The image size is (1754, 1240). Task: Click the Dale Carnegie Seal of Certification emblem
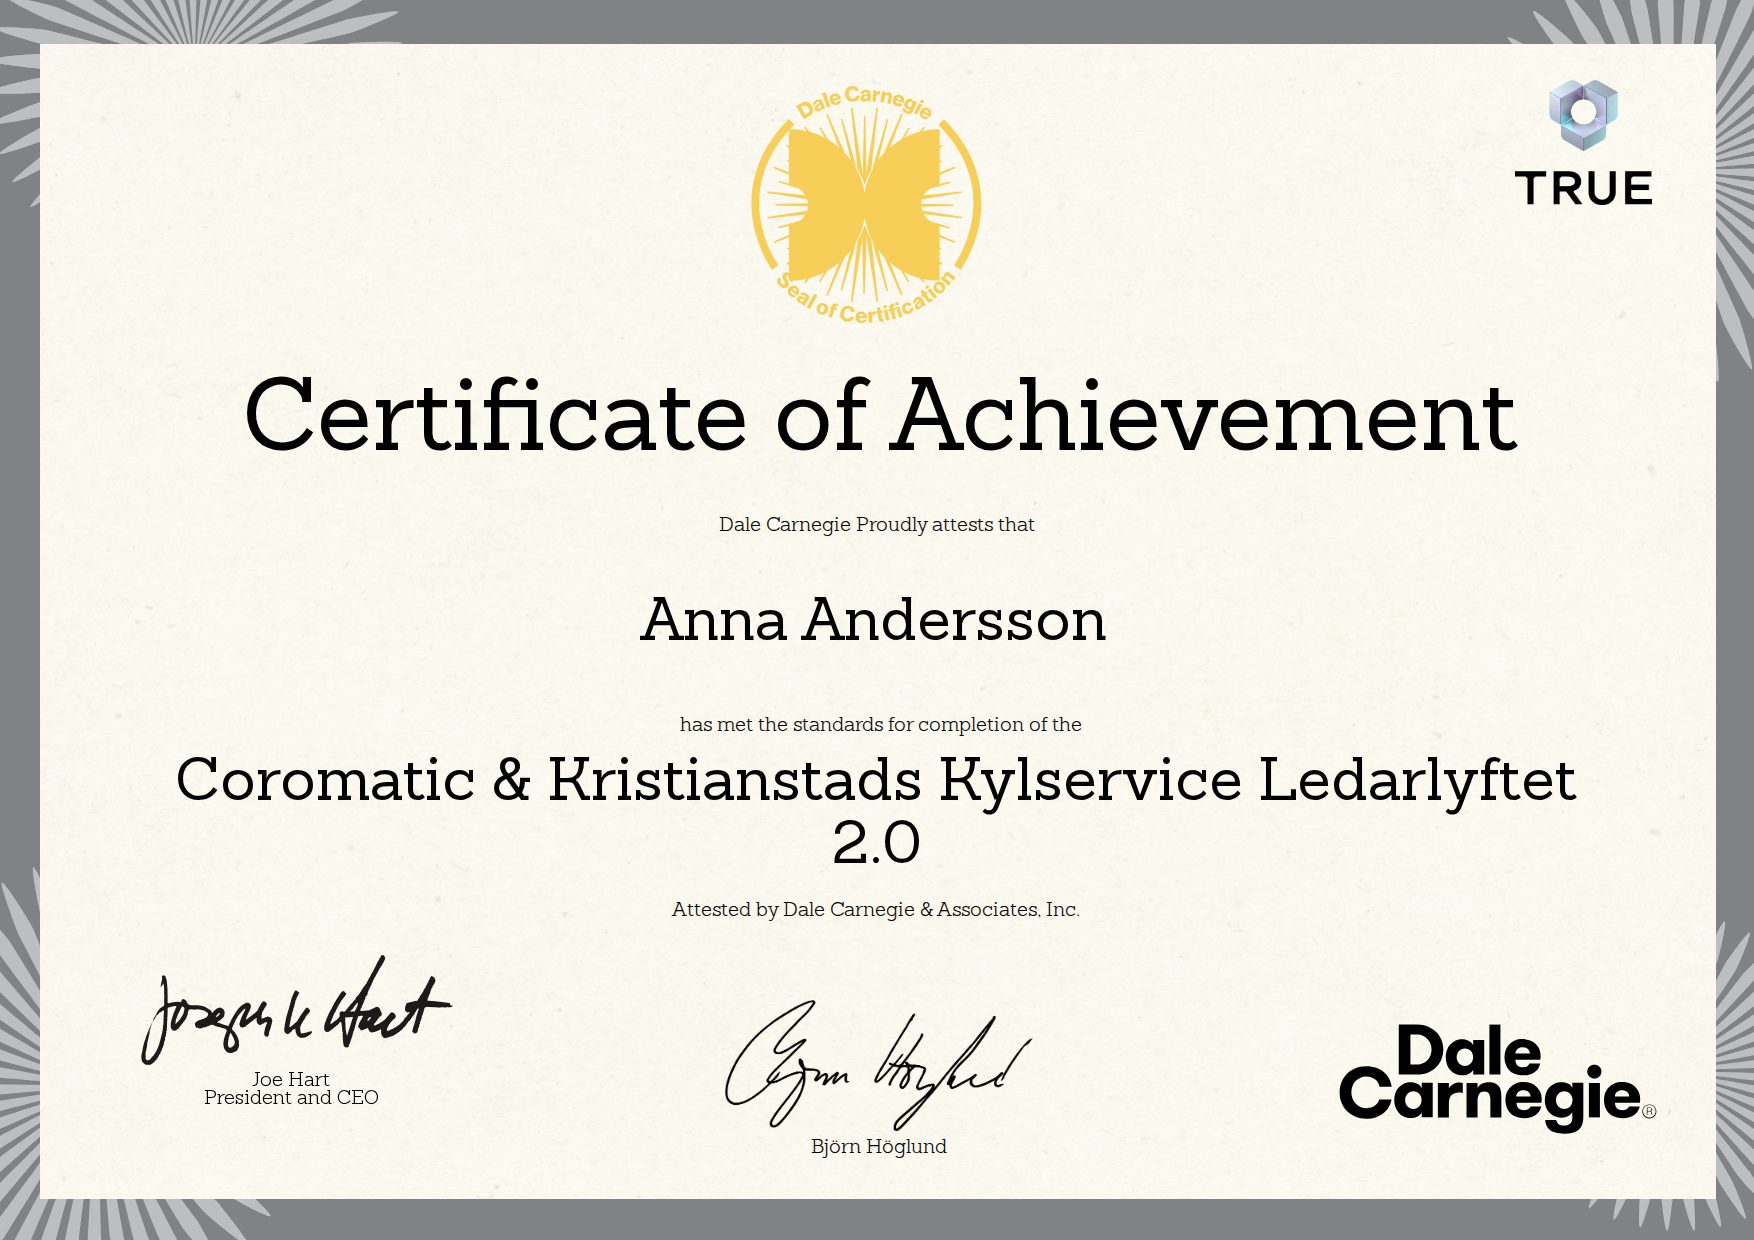pyautogui.click(x=866, y=205)
